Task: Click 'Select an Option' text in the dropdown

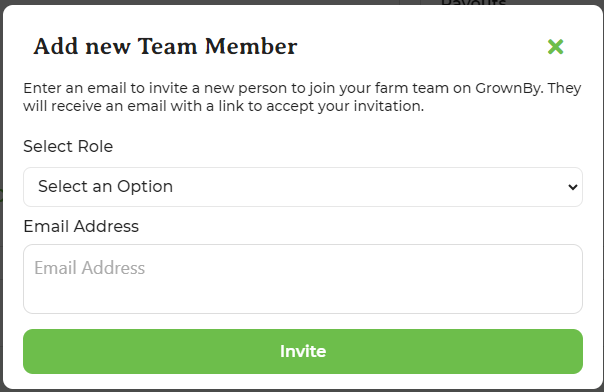Action: pos(106,187)
